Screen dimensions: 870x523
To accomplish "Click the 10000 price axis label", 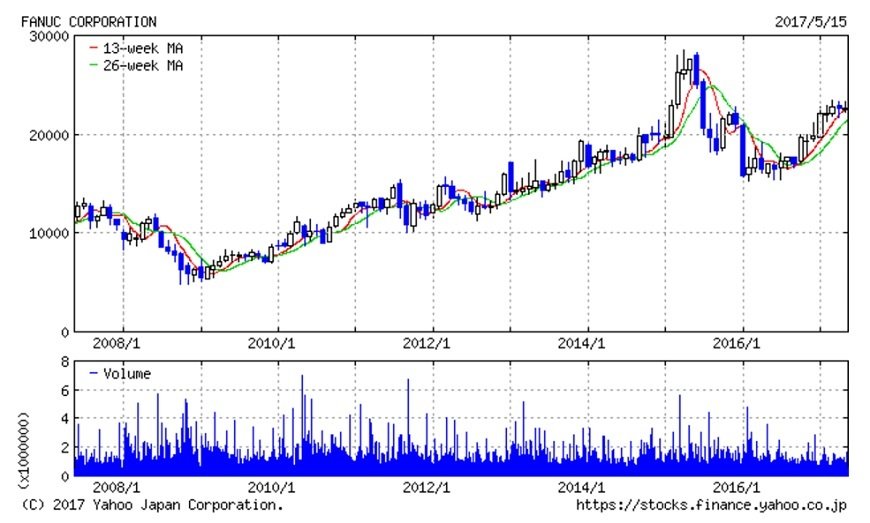I will pyautogui.click(x=49, y=233).
